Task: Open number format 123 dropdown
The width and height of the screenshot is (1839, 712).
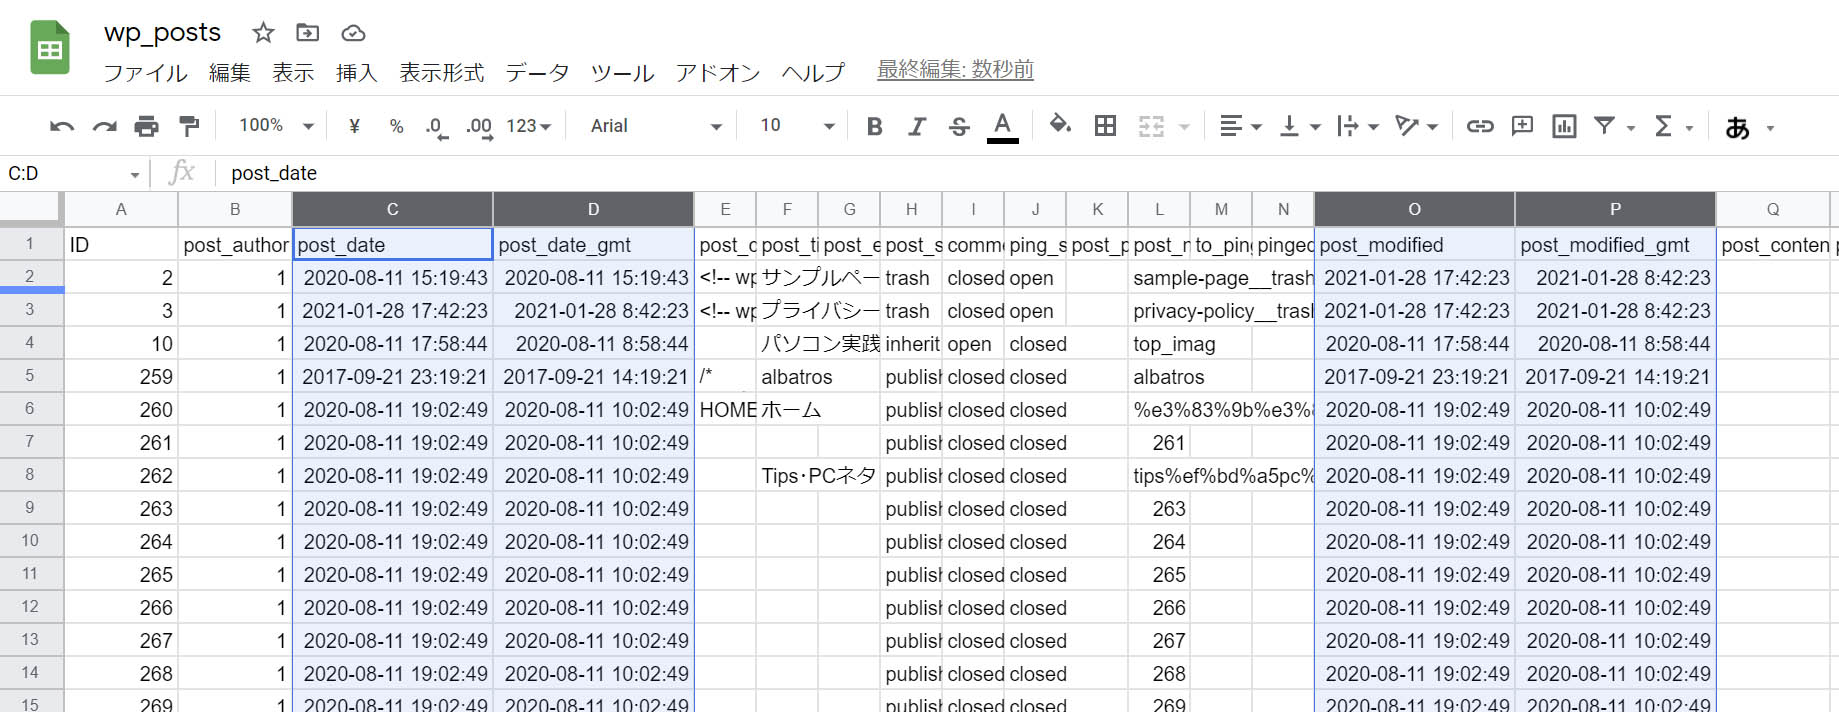Action: [529, 126]
